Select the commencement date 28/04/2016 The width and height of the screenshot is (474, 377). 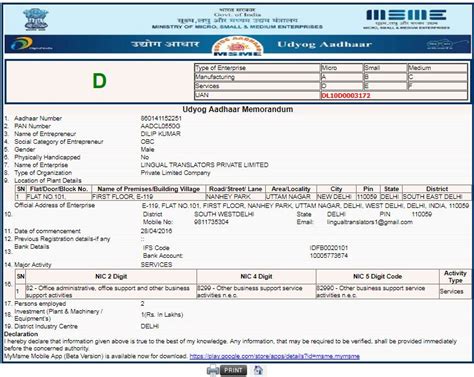click(x=156, y=231)
